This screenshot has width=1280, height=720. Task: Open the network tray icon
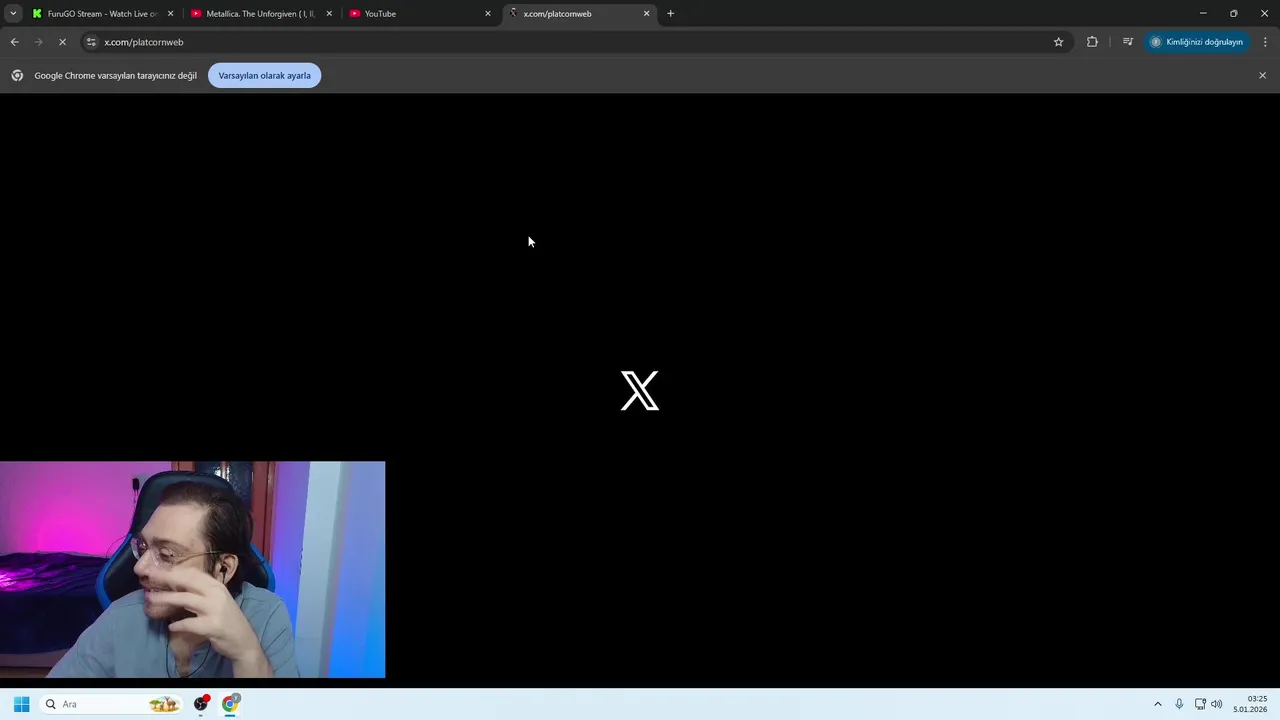(x=1200, y=704)
